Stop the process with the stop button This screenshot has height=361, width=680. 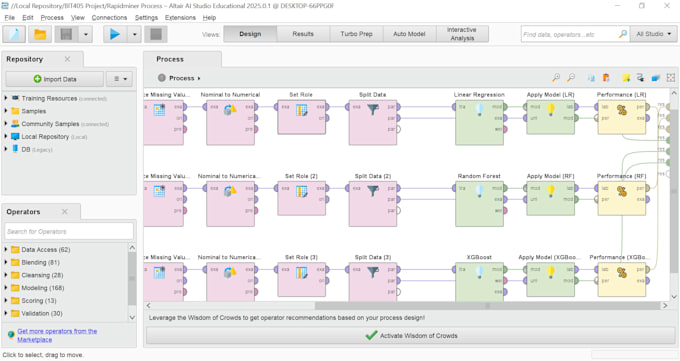(x=156, y=34)
